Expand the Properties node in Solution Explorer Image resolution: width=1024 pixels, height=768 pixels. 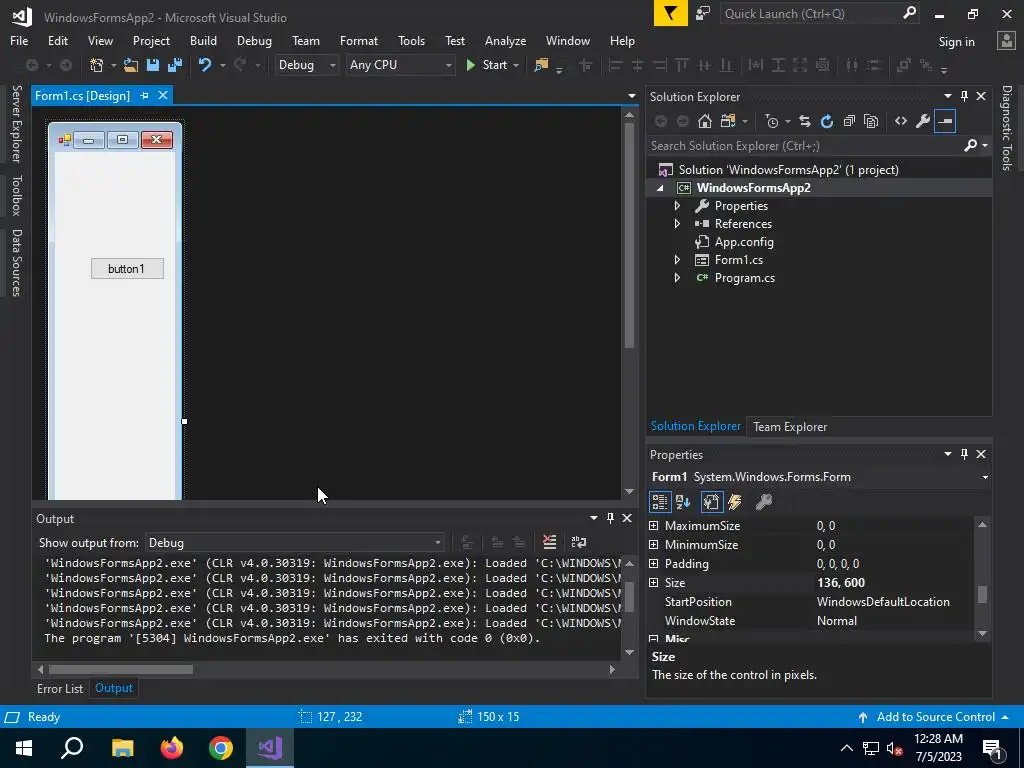click(x=677, y=206)
